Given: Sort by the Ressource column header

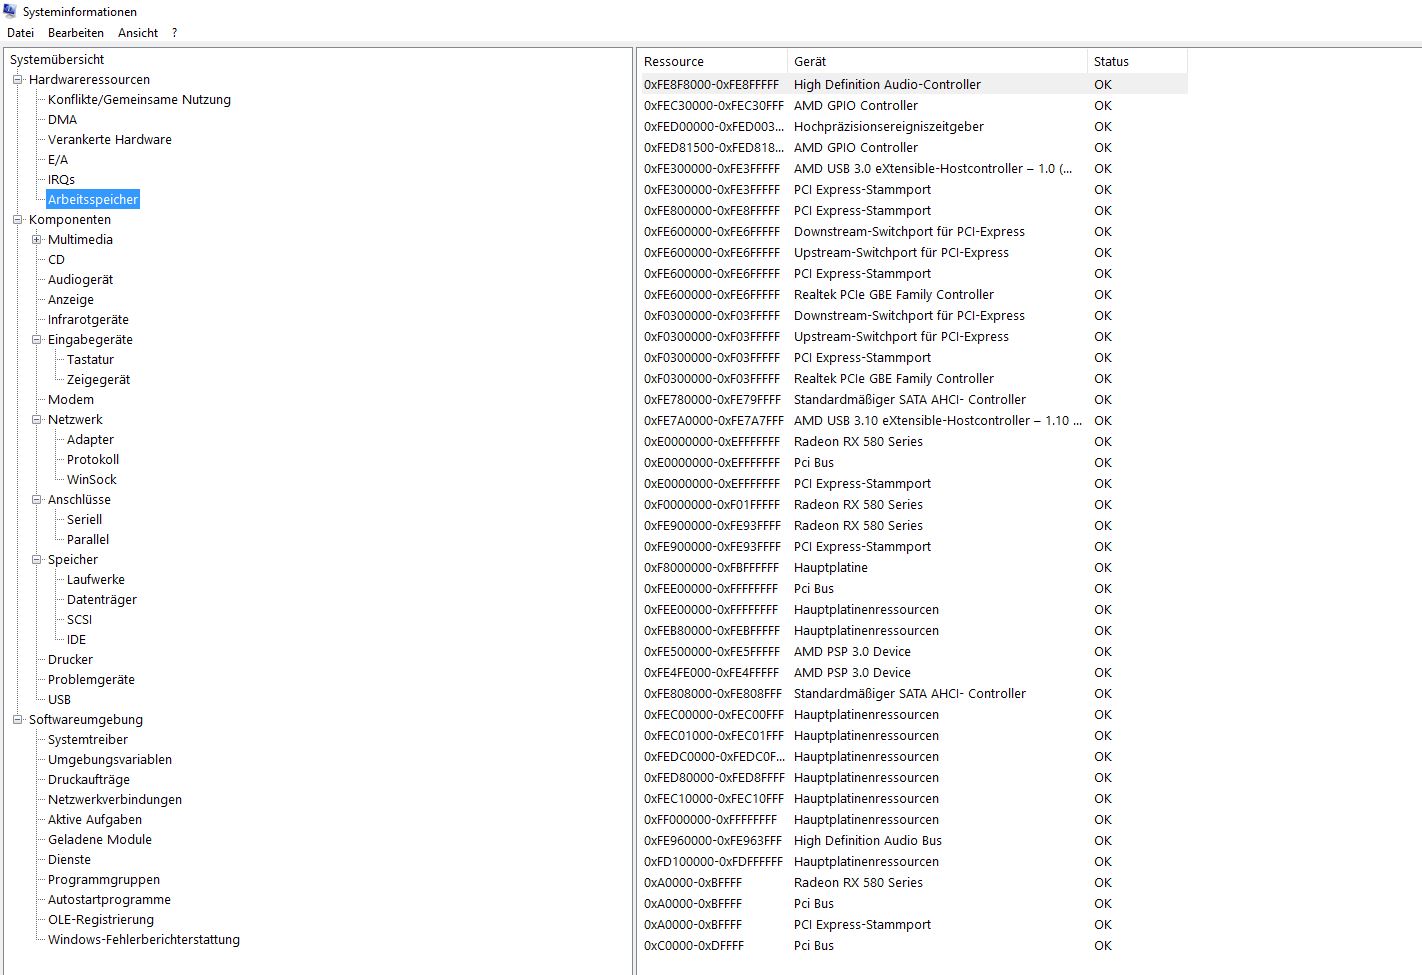Looking at the screenshot, I should (713, 61).
